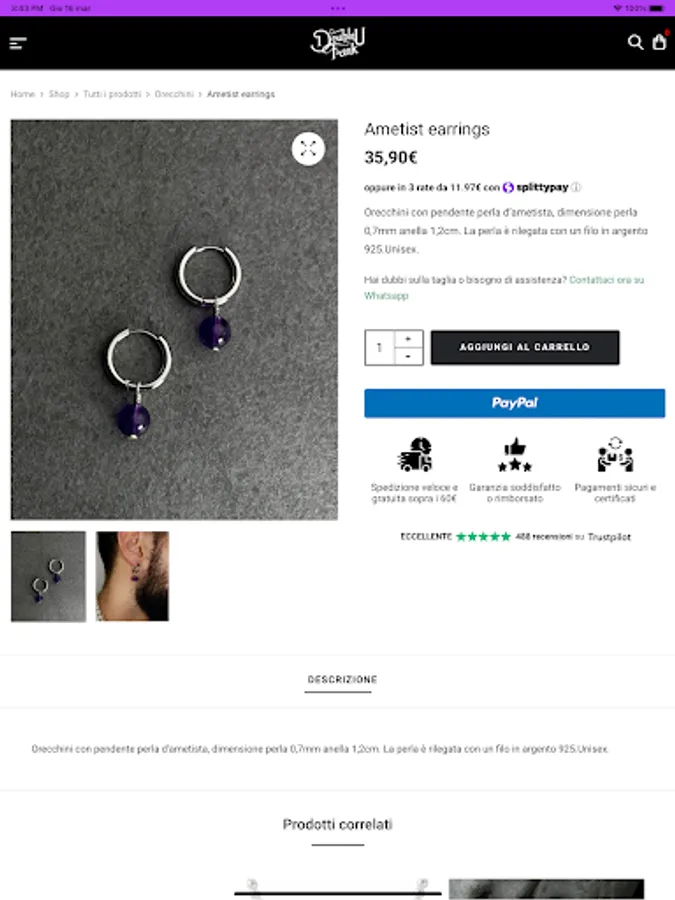Click the thumbs-up satisfaction guarantee icon
The image size is (675, 900).
coord(515,455)
